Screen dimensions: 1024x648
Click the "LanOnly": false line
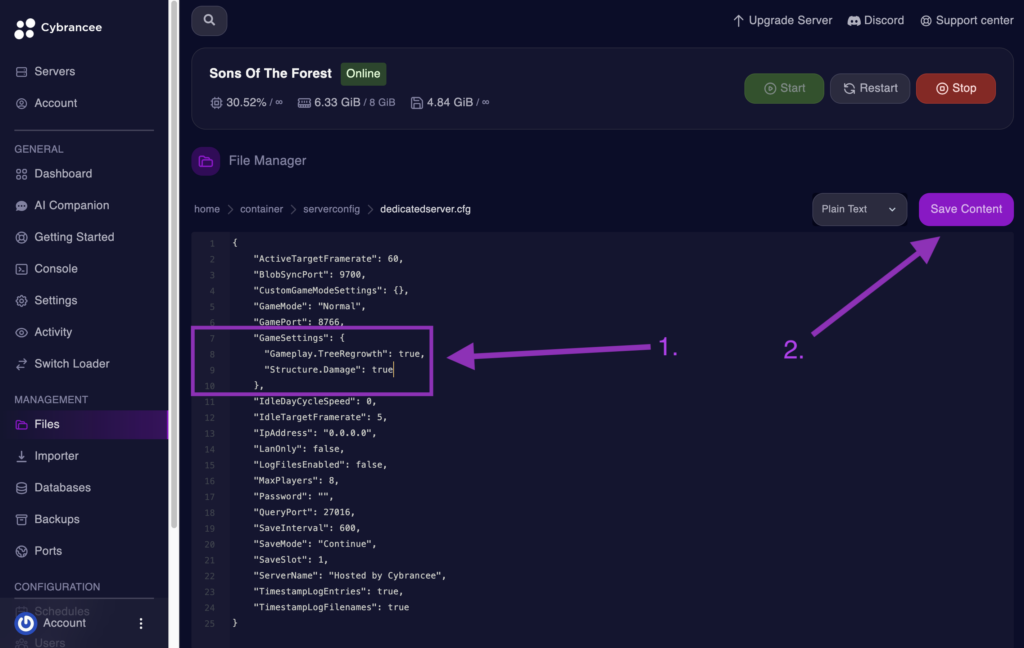pos(298,449)
